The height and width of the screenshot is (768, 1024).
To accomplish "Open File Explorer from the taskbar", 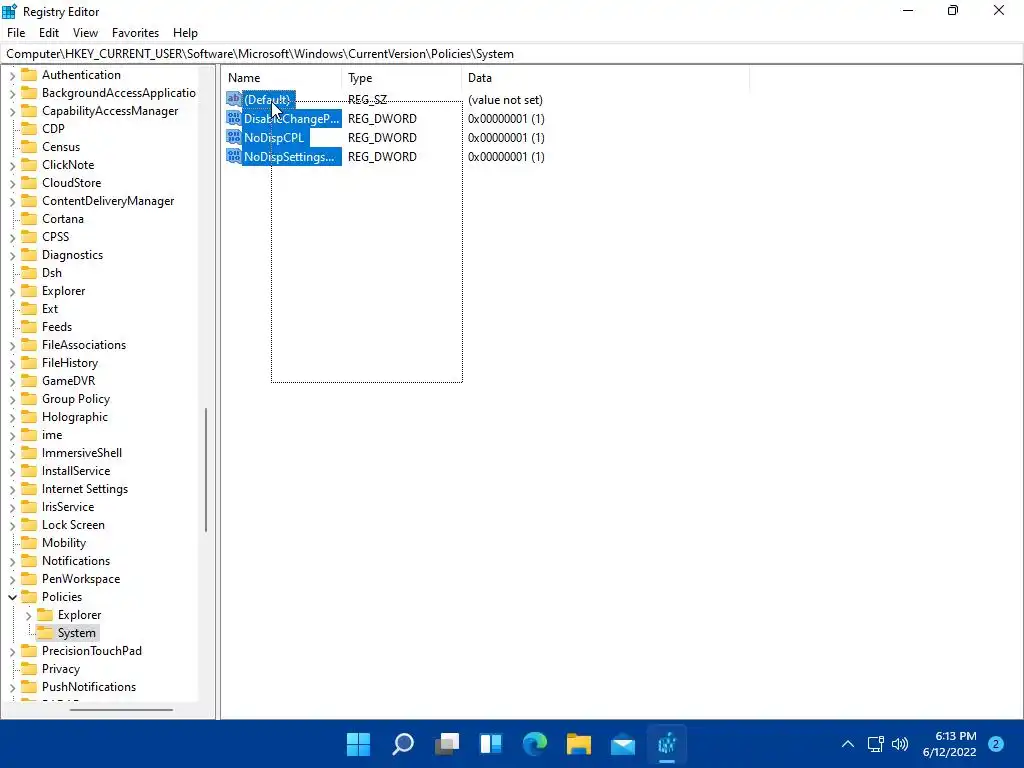I will (x=579, y=744).
